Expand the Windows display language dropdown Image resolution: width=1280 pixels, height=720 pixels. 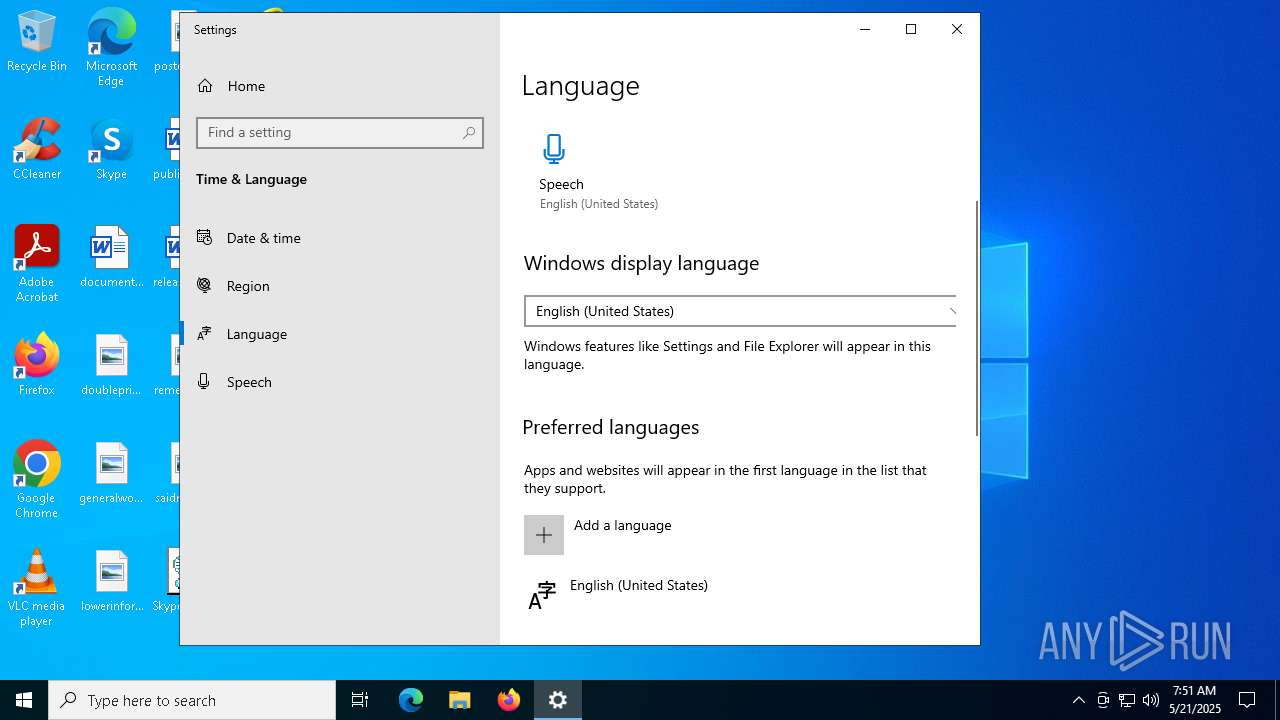(x=740, y=311)
